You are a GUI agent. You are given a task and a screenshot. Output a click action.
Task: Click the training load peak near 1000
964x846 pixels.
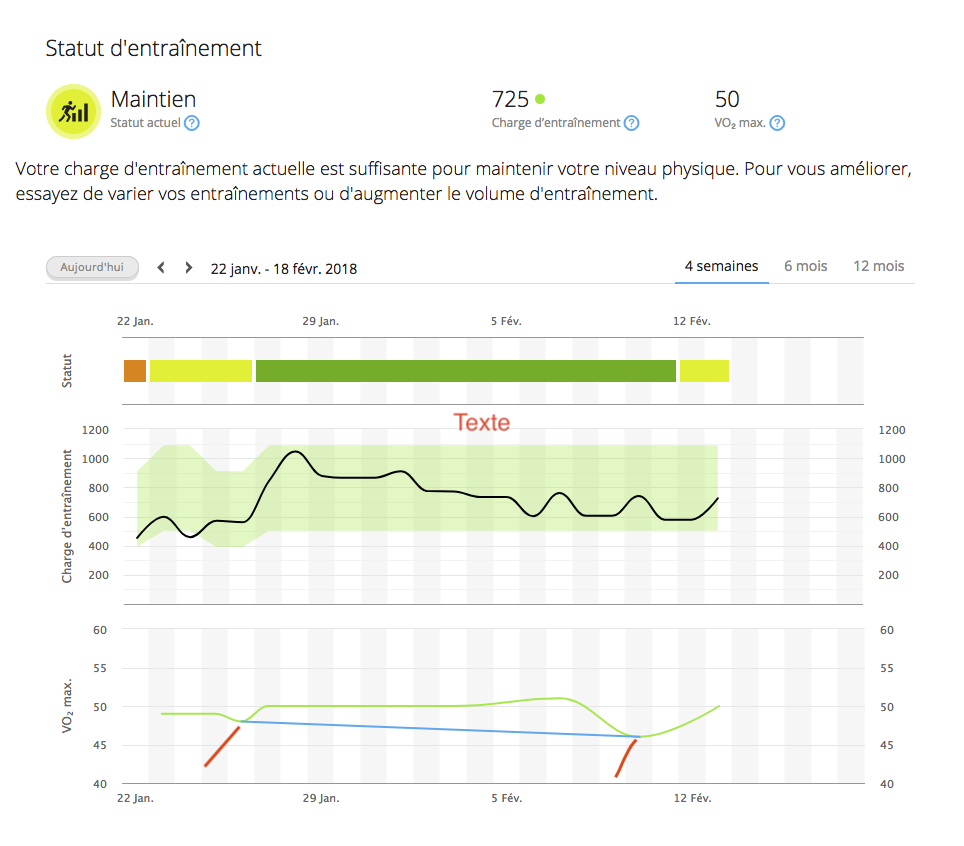coord(294,452)
